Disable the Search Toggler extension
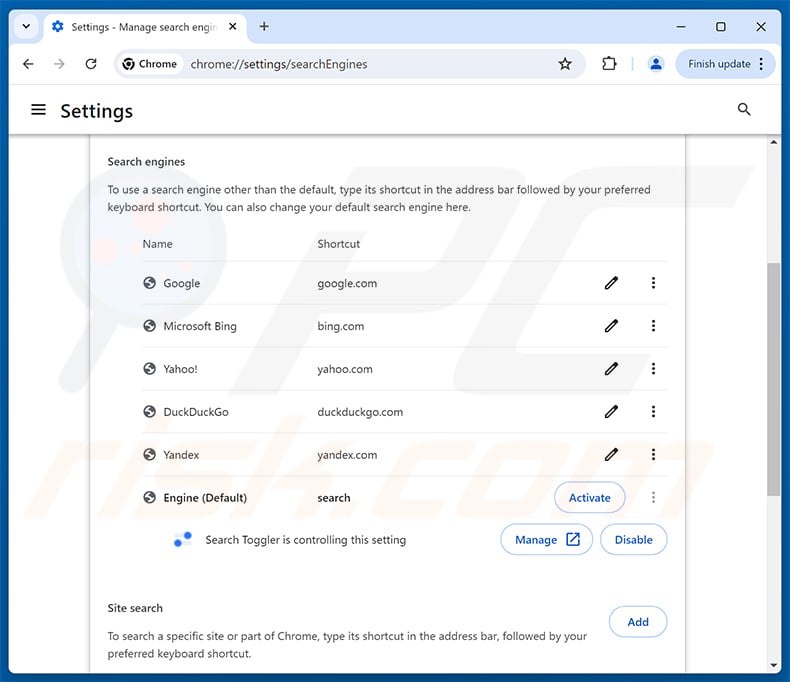The height and width of the screenshot is (682, 790). coord(633,539)
